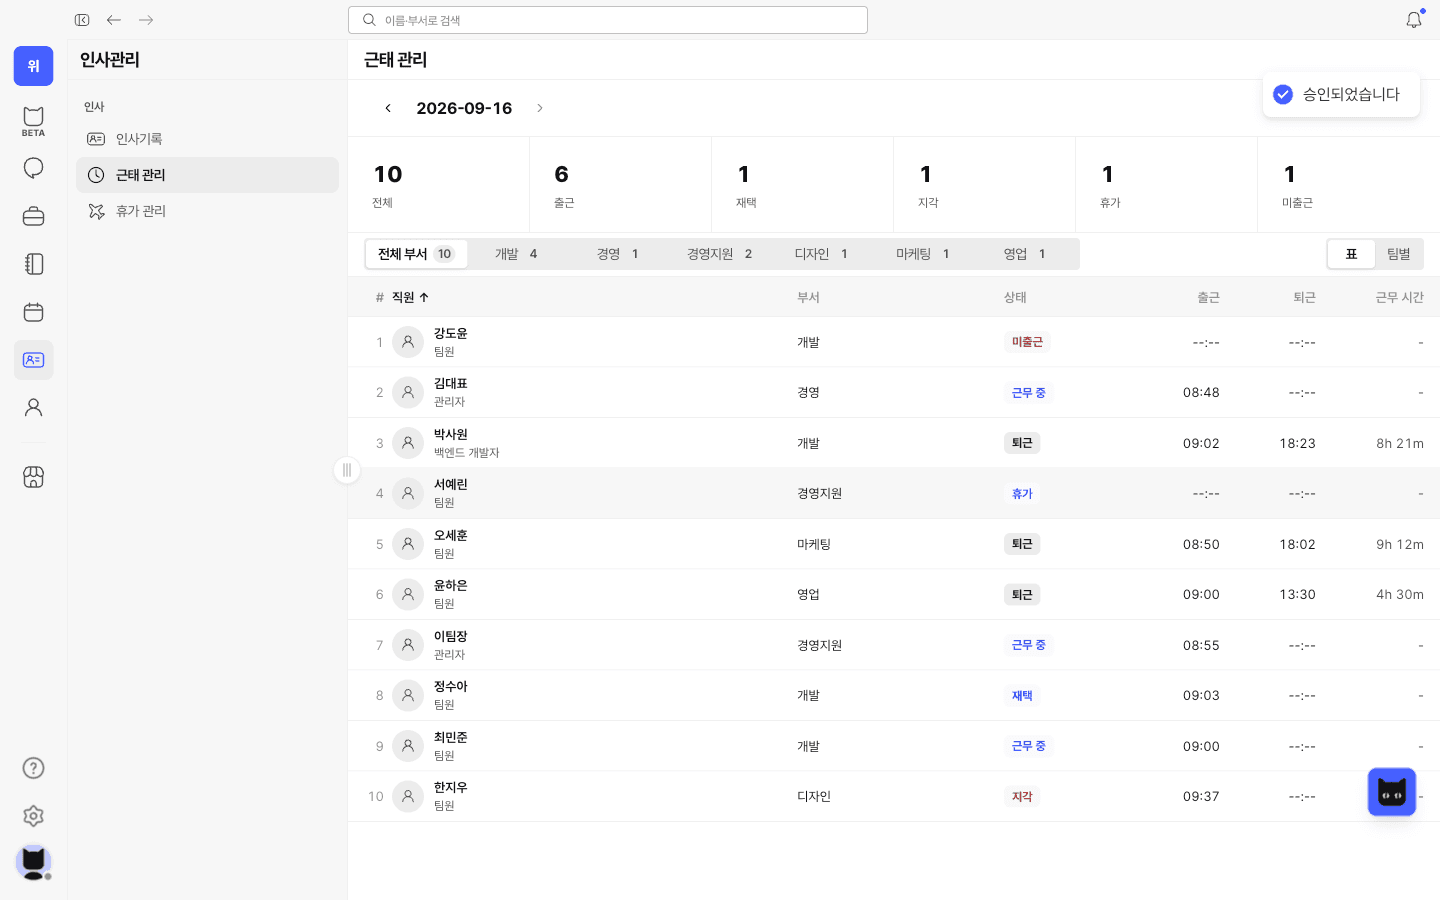The width and height of the screenshot is (1440, 900).
Task: Select the 경영지원 department tab
Action: pos(720,254)
